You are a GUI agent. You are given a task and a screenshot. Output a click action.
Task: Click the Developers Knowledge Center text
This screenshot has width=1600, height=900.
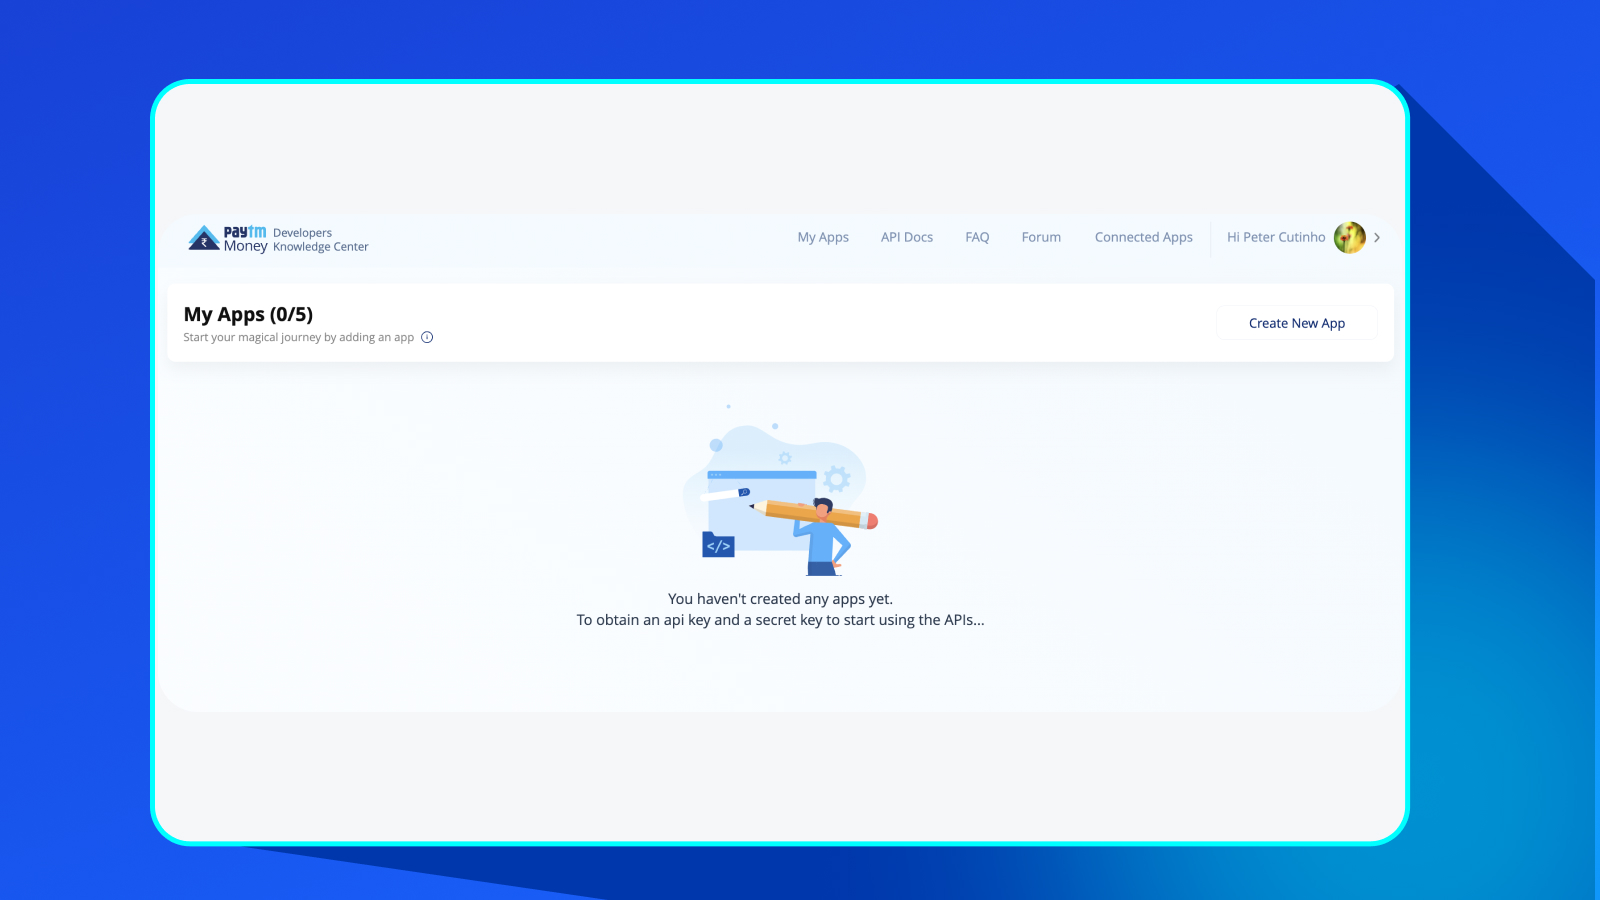(x=319, y=238)
